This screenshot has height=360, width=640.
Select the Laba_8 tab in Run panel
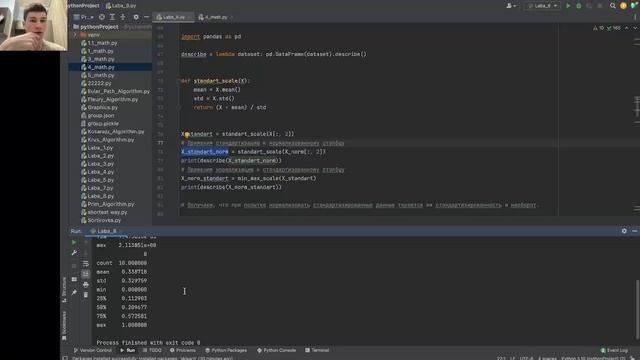tap(105, 231)
